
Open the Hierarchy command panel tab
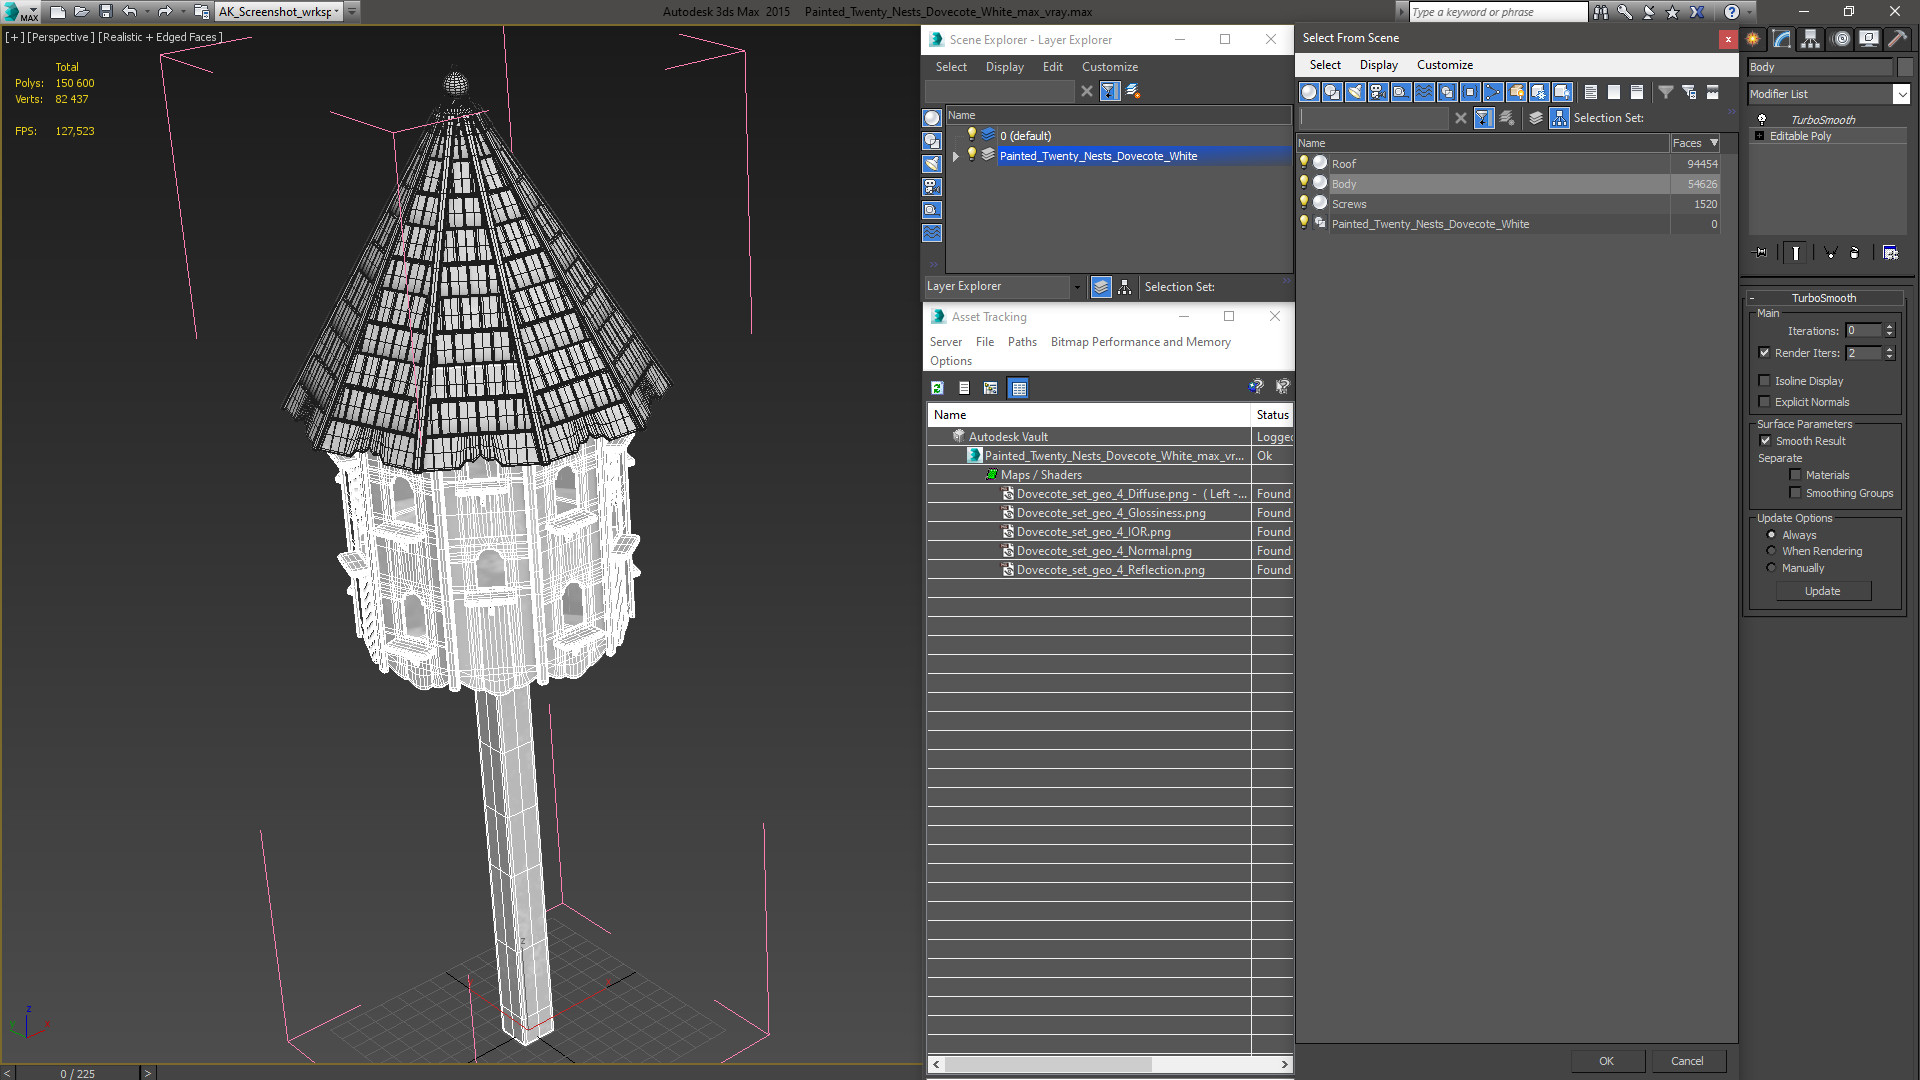[x=1811, y=39]
